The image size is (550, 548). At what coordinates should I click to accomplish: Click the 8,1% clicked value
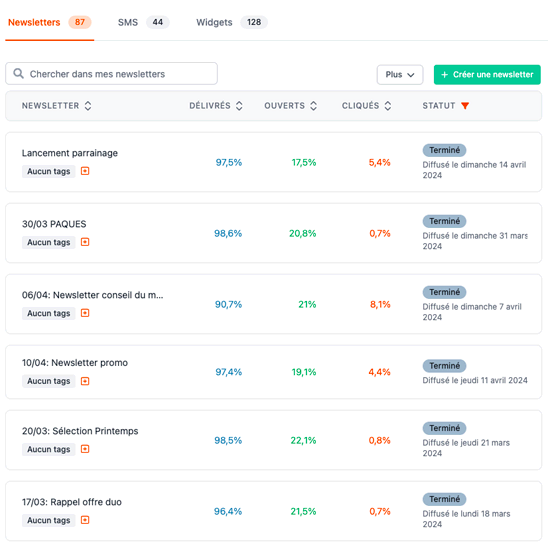(x=380, y=304)
